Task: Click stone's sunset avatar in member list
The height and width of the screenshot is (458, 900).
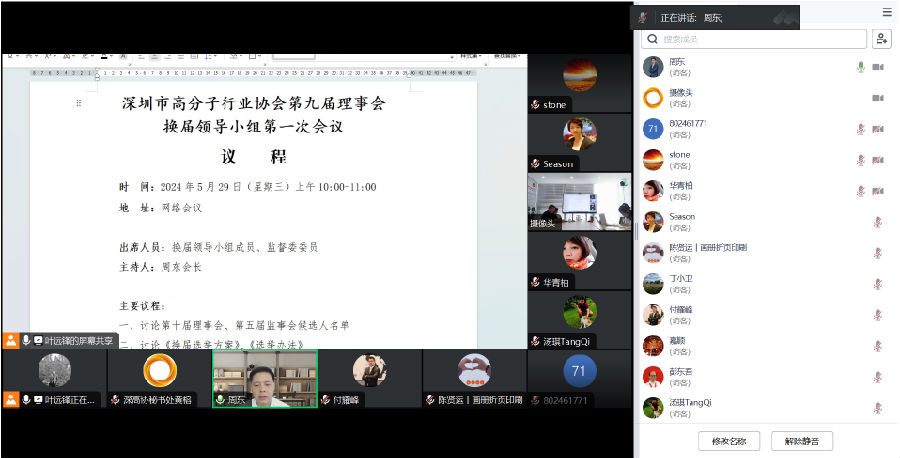Action: pyautogui.click(x=653, y=160)
